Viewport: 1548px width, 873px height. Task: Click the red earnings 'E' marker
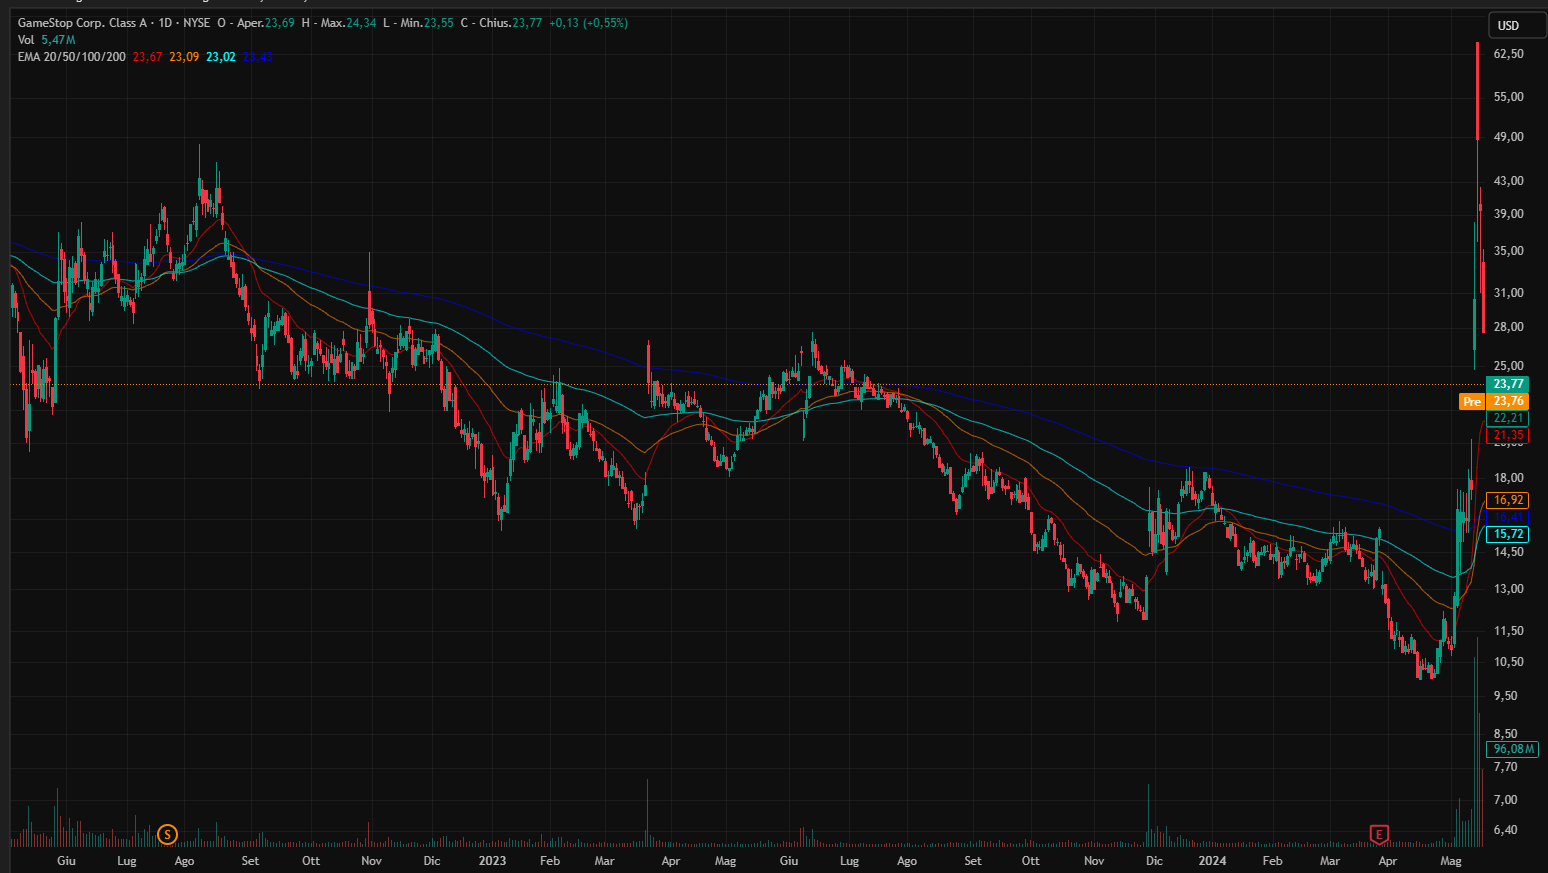coord(1379,834)
